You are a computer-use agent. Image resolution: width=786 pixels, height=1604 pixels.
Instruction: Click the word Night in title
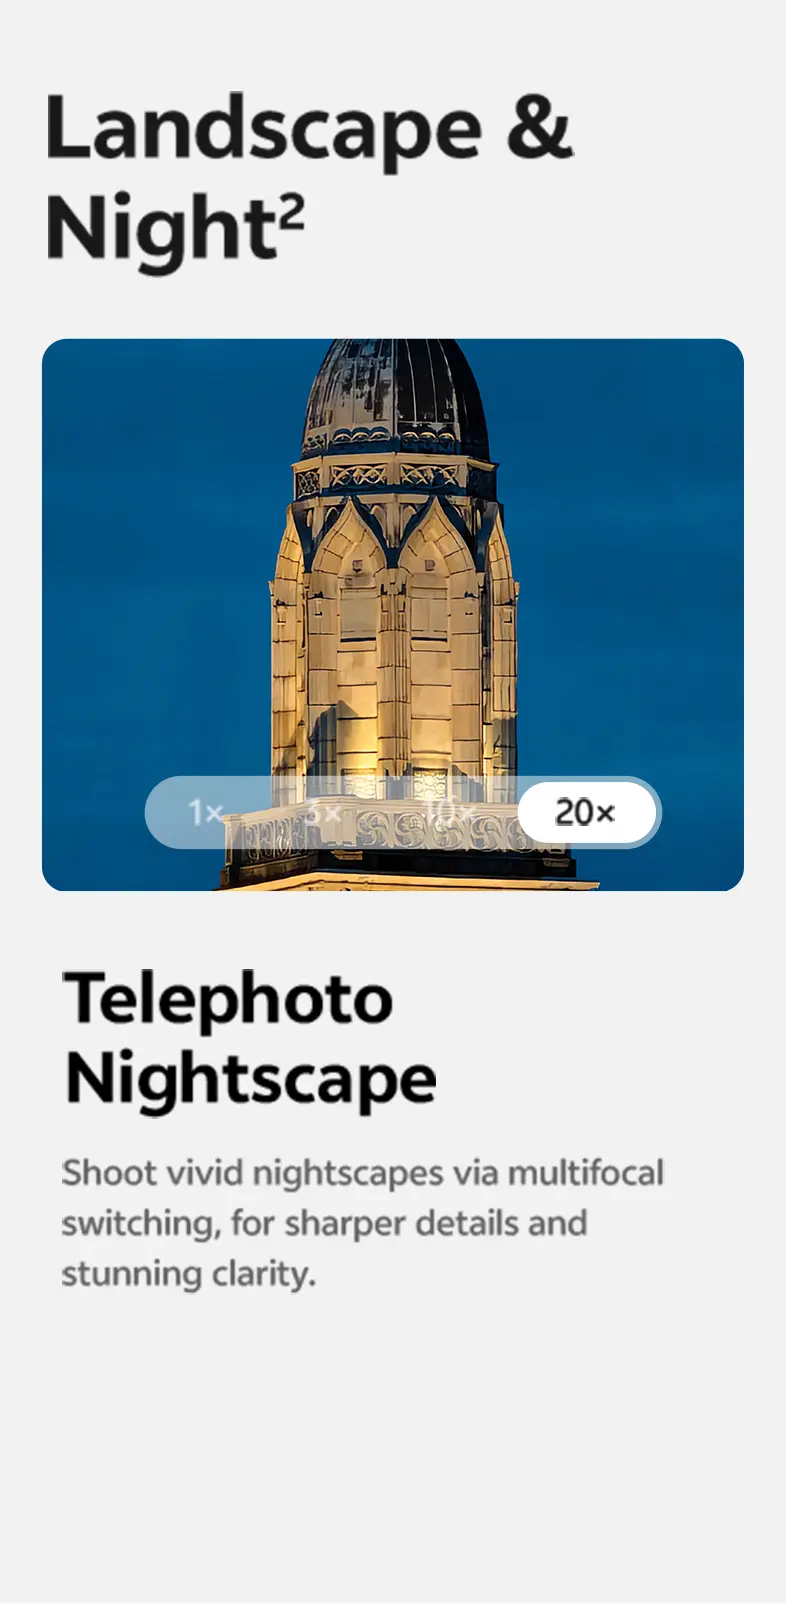pyautogui.click(x=160, y=231)
